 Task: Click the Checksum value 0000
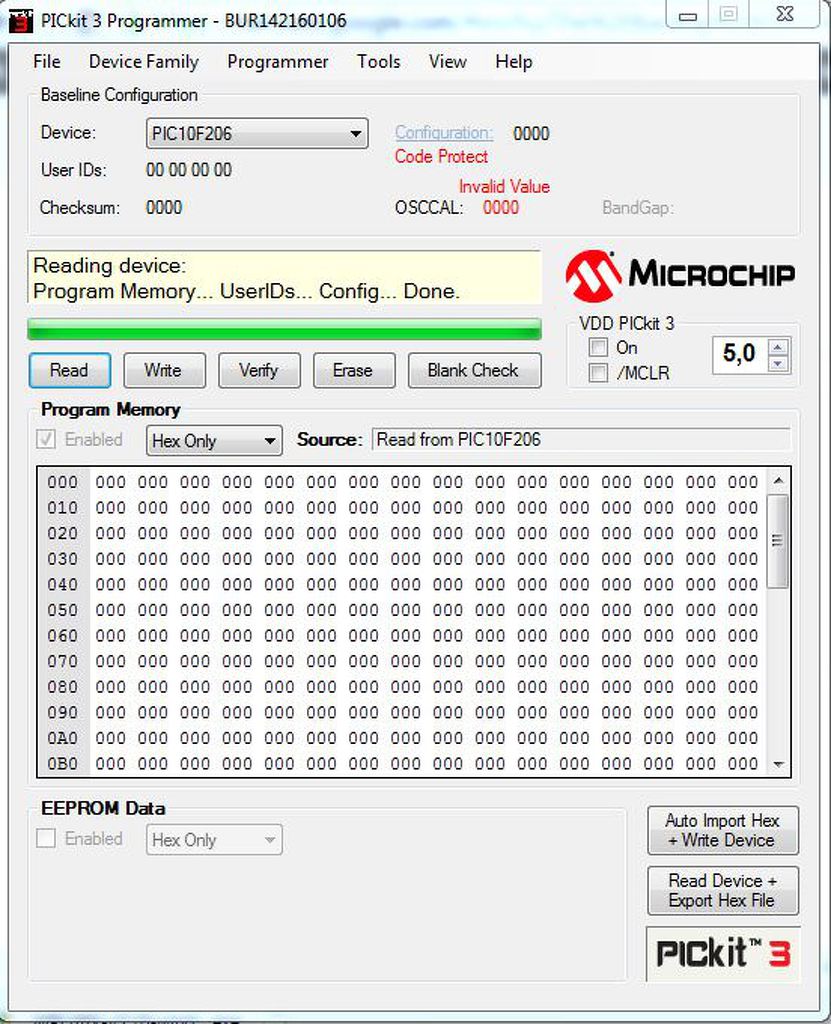point(164,208)
